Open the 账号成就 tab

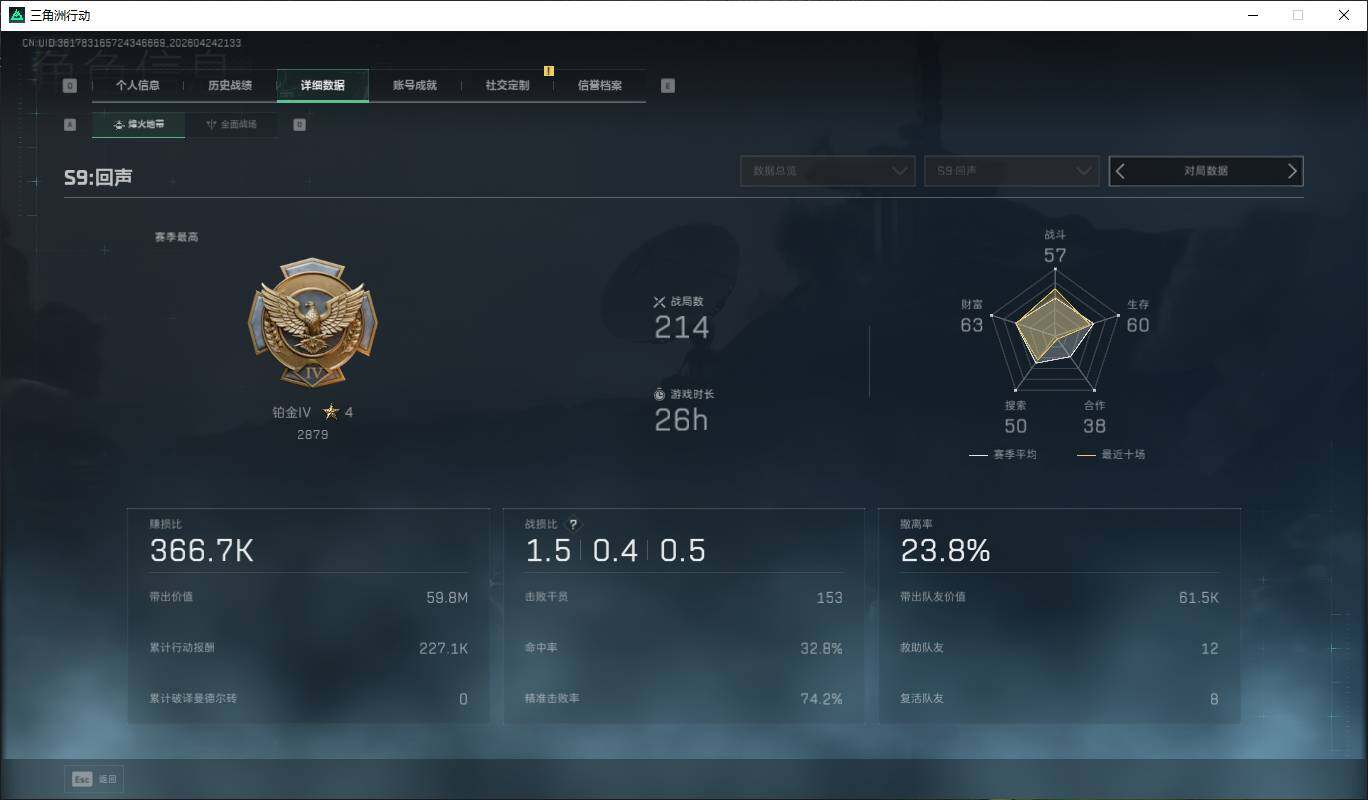[415, 85]
